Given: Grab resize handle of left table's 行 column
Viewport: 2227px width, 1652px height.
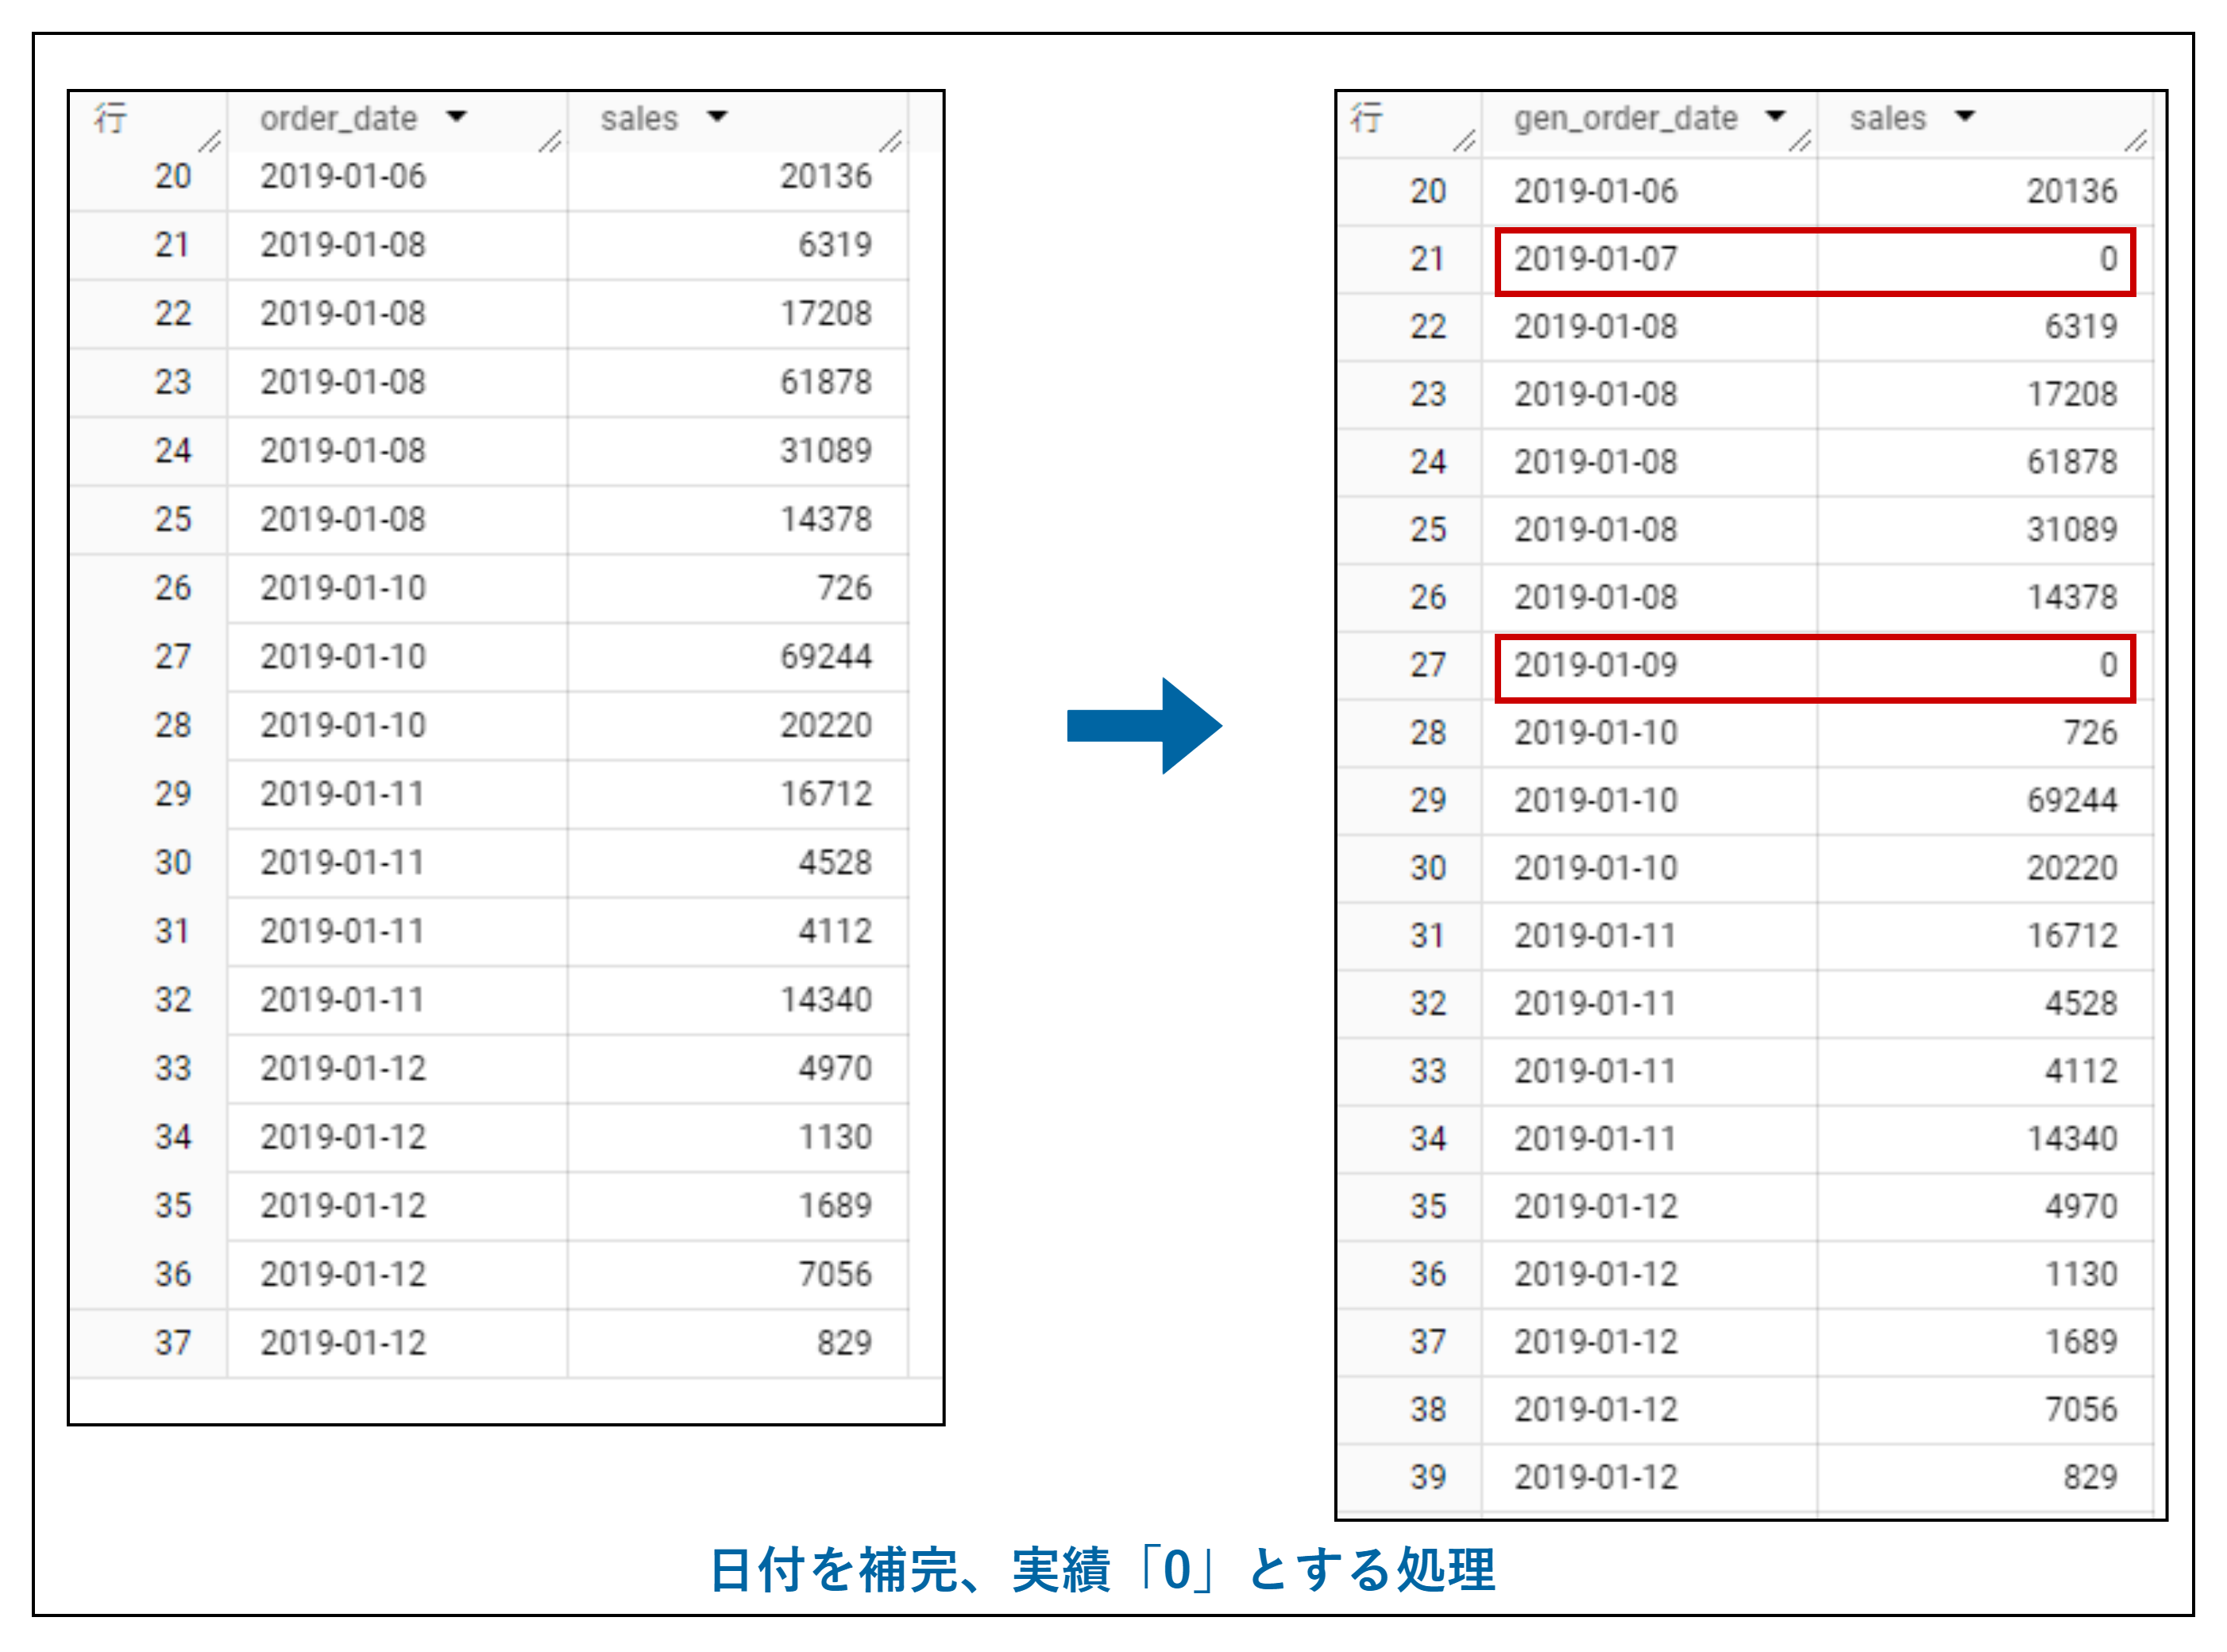Looking at the screenshot, I should 209,141.
